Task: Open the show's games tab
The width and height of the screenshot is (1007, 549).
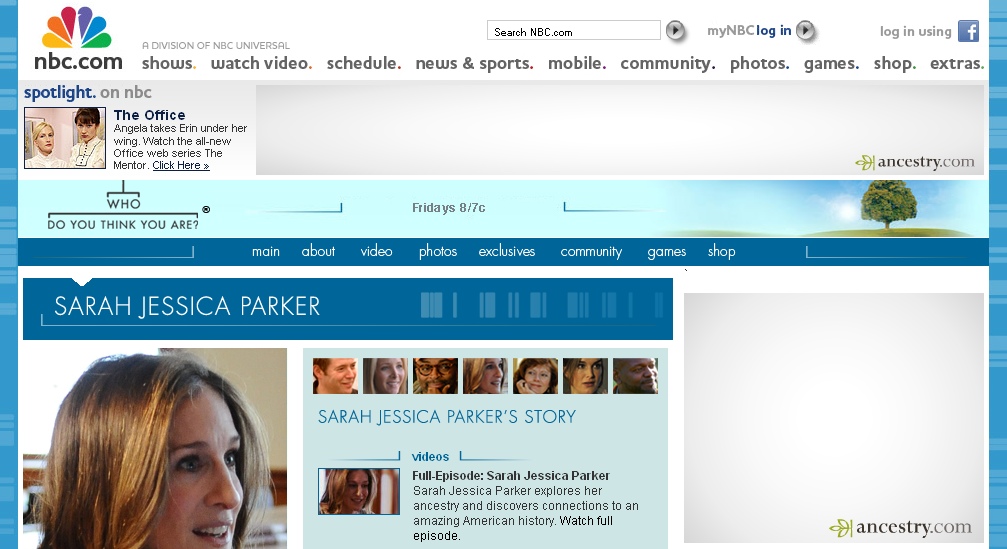Action: (667, 252)
